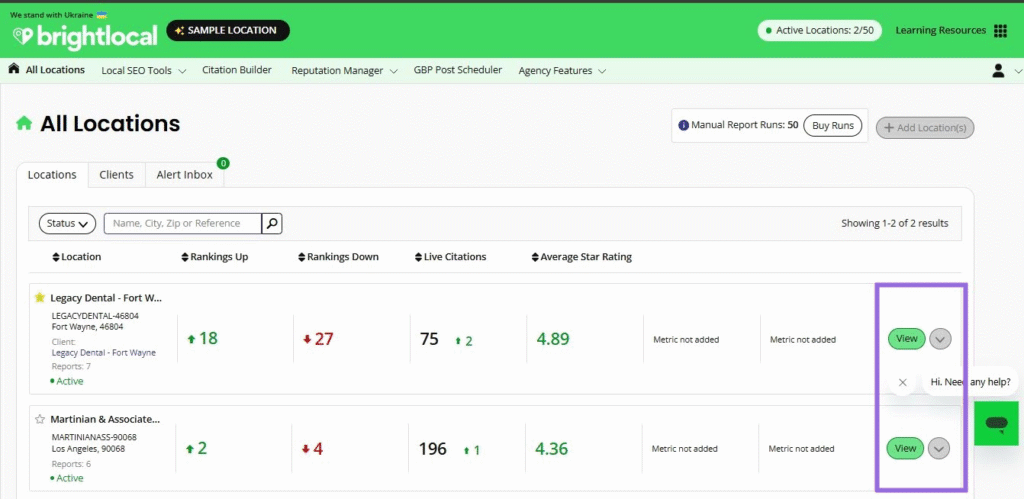
Task: Switch to the Locations tab
Action: tap(52, 174)
